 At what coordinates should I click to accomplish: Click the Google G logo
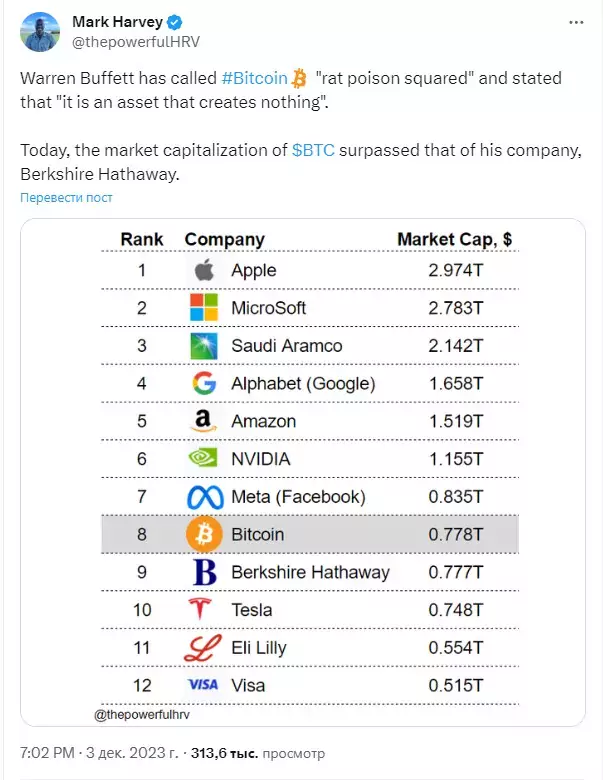(204, 383)
